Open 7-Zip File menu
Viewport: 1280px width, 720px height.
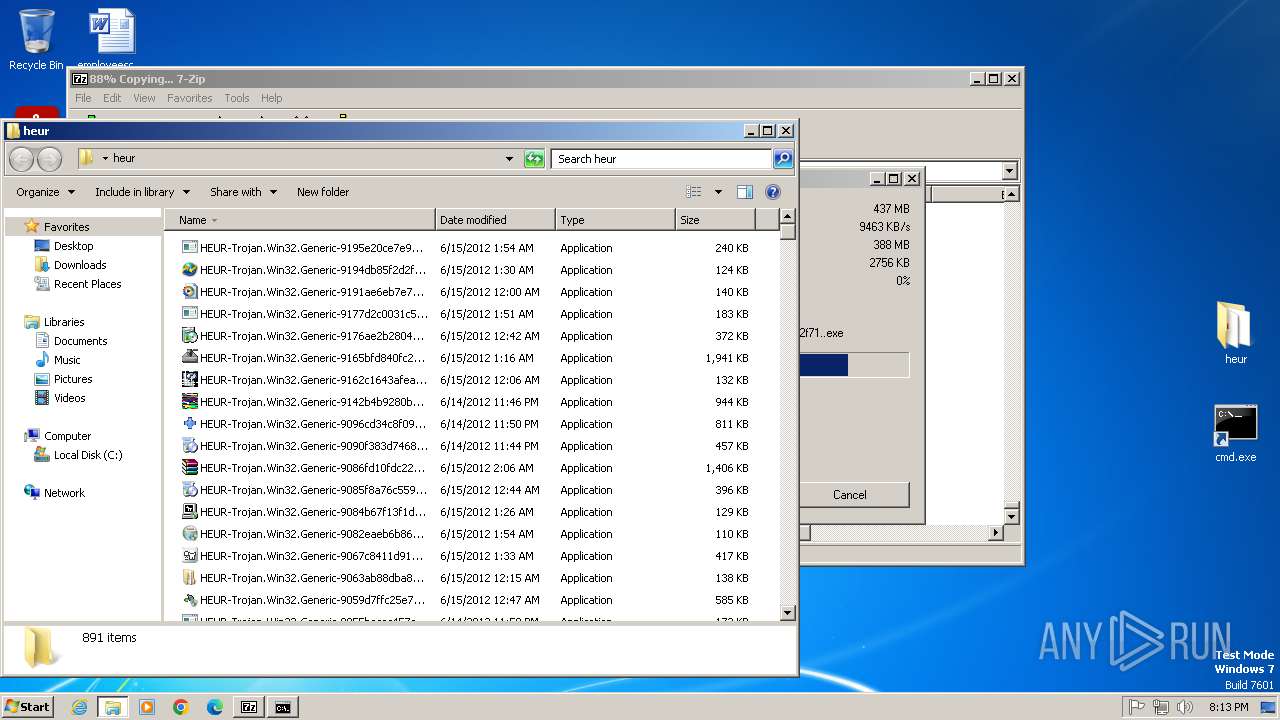point(83,98)
